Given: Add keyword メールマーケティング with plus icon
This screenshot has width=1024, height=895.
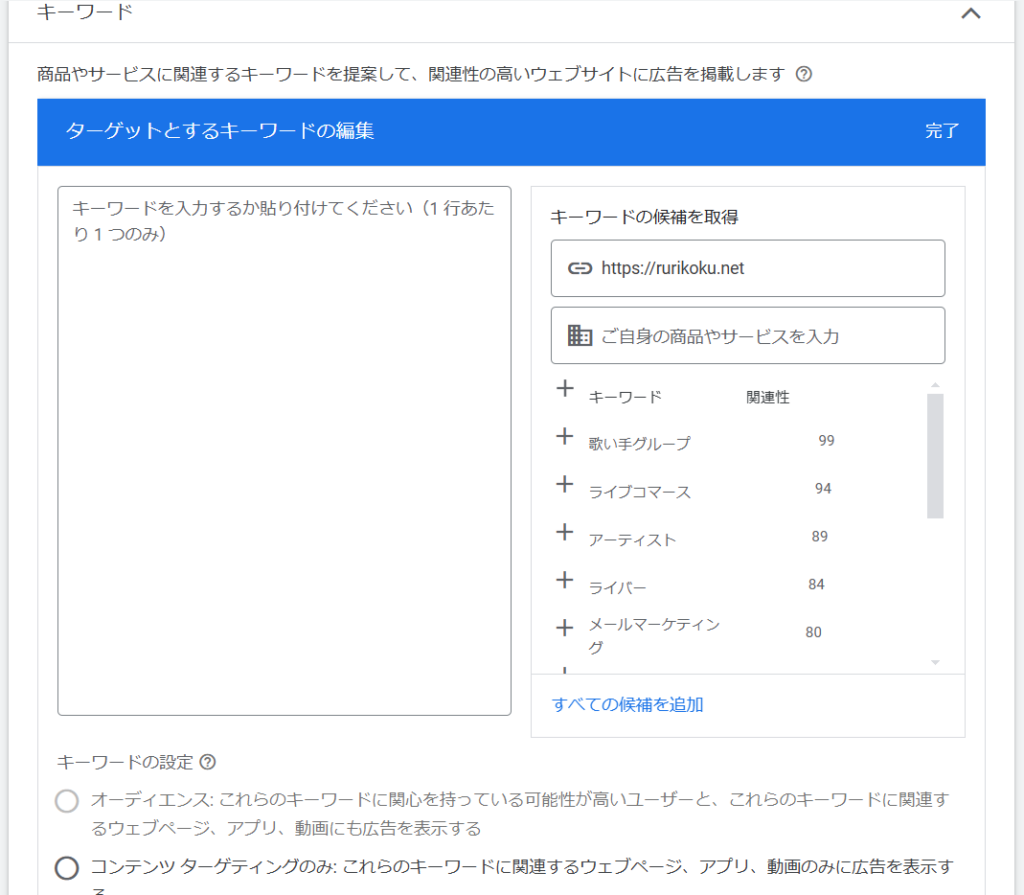Looking at the screenshot, I should pos(565,628).
